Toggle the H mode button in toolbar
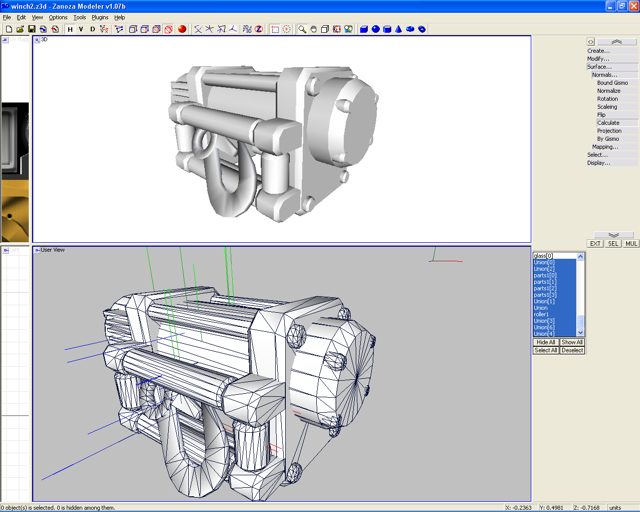The height and width of the screenshot is (512, 640). coord(70,29)
